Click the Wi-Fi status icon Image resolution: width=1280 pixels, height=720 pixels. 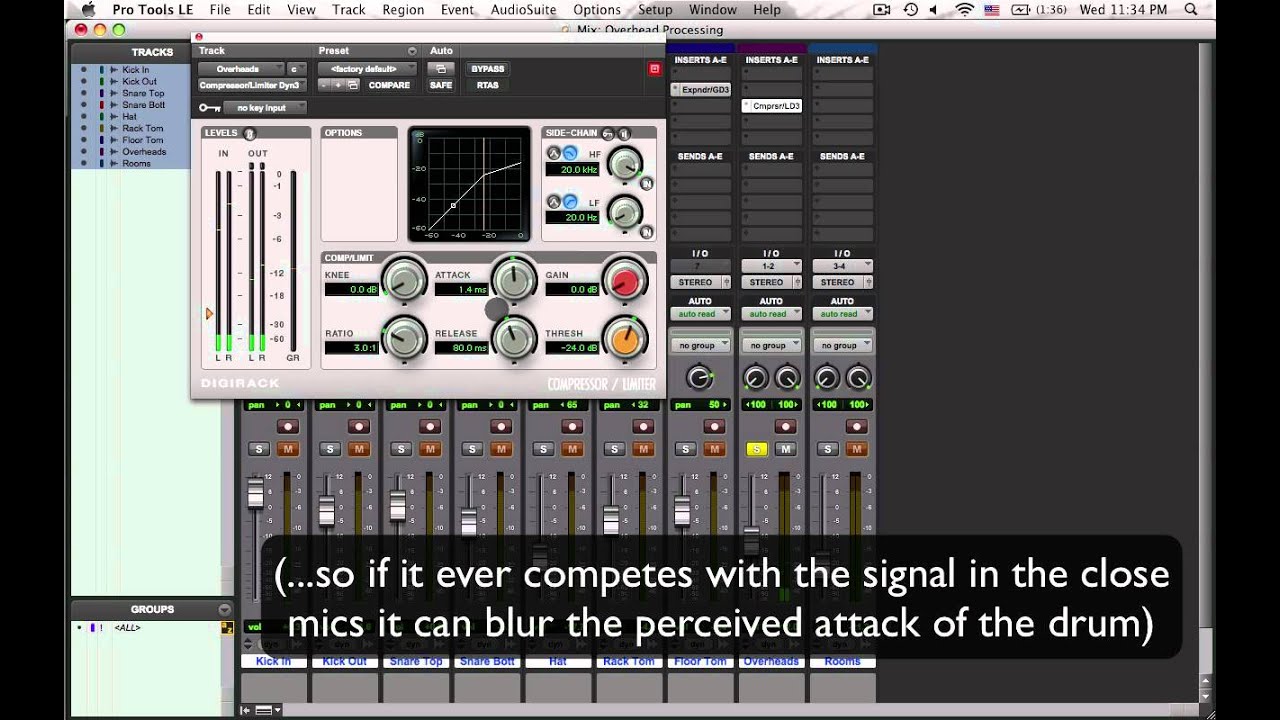pyautogui.click(x=964, y=9)
